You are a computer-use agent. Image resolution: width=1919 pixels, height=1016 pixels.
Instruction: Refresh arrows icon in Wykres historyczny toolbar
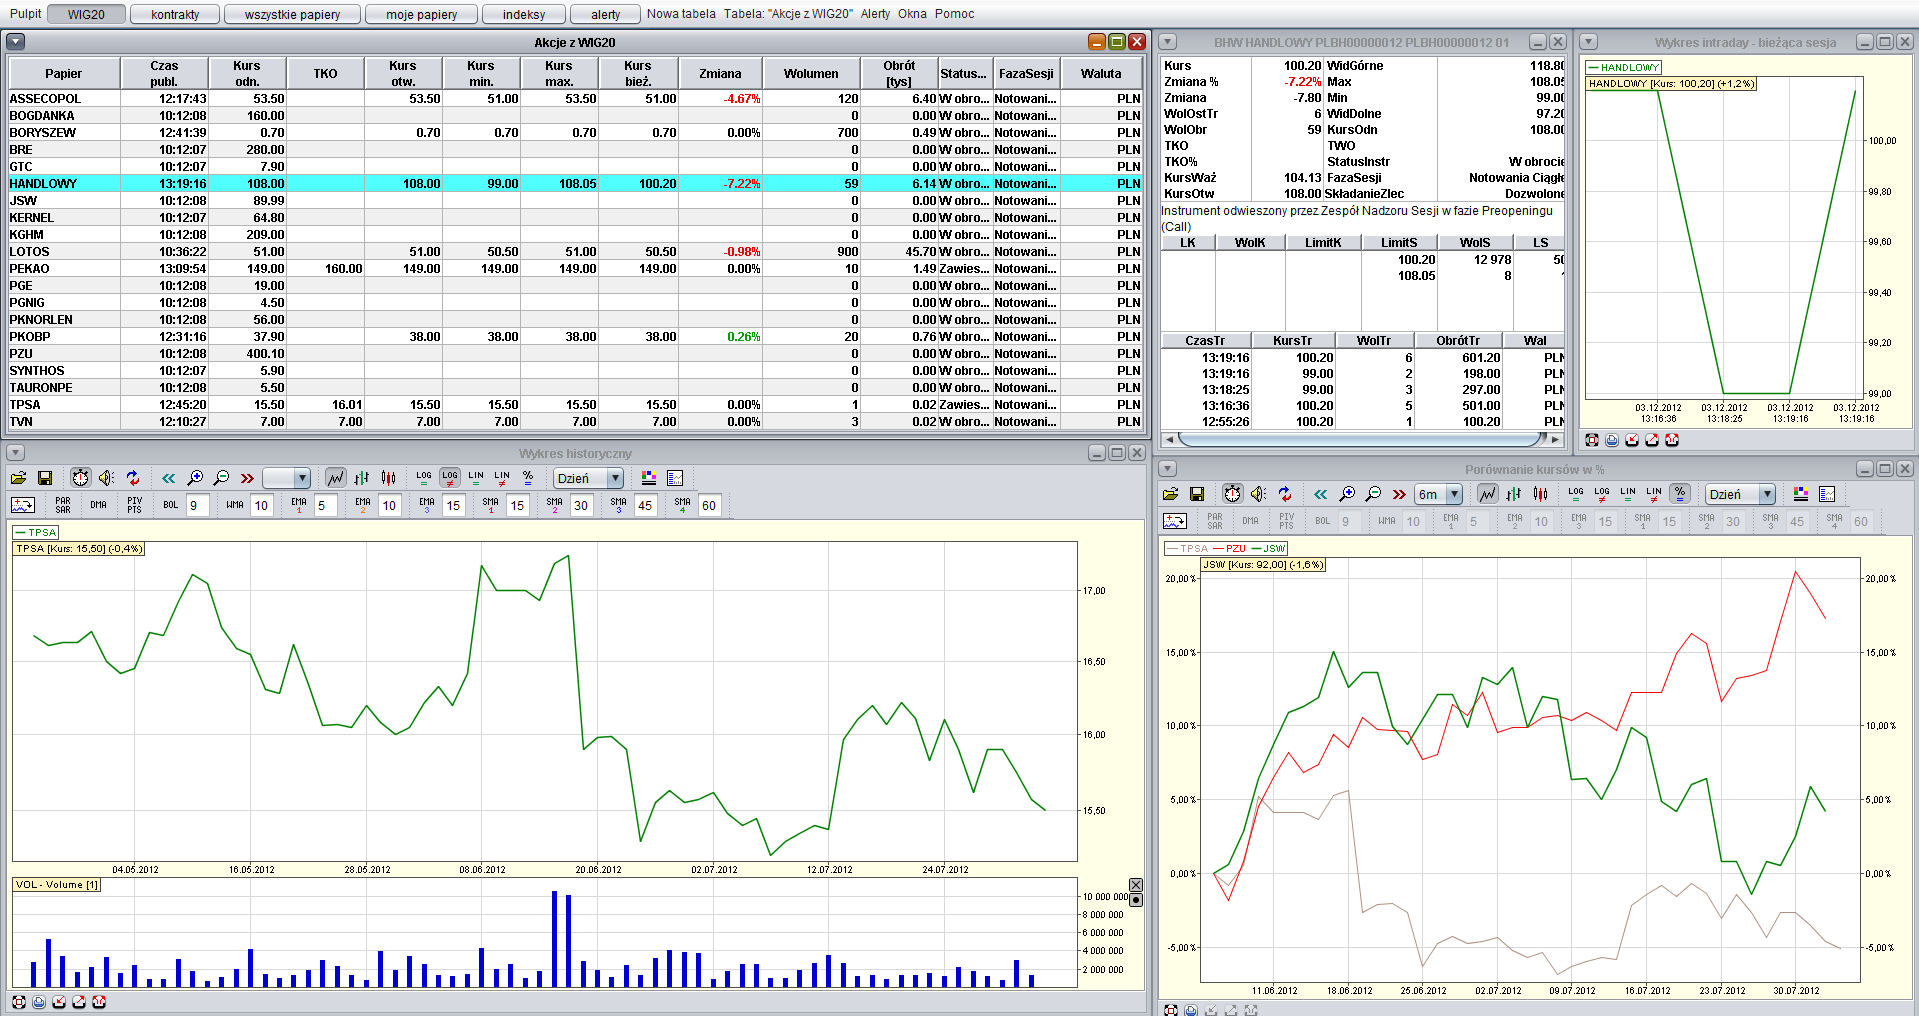click(133, 479)
